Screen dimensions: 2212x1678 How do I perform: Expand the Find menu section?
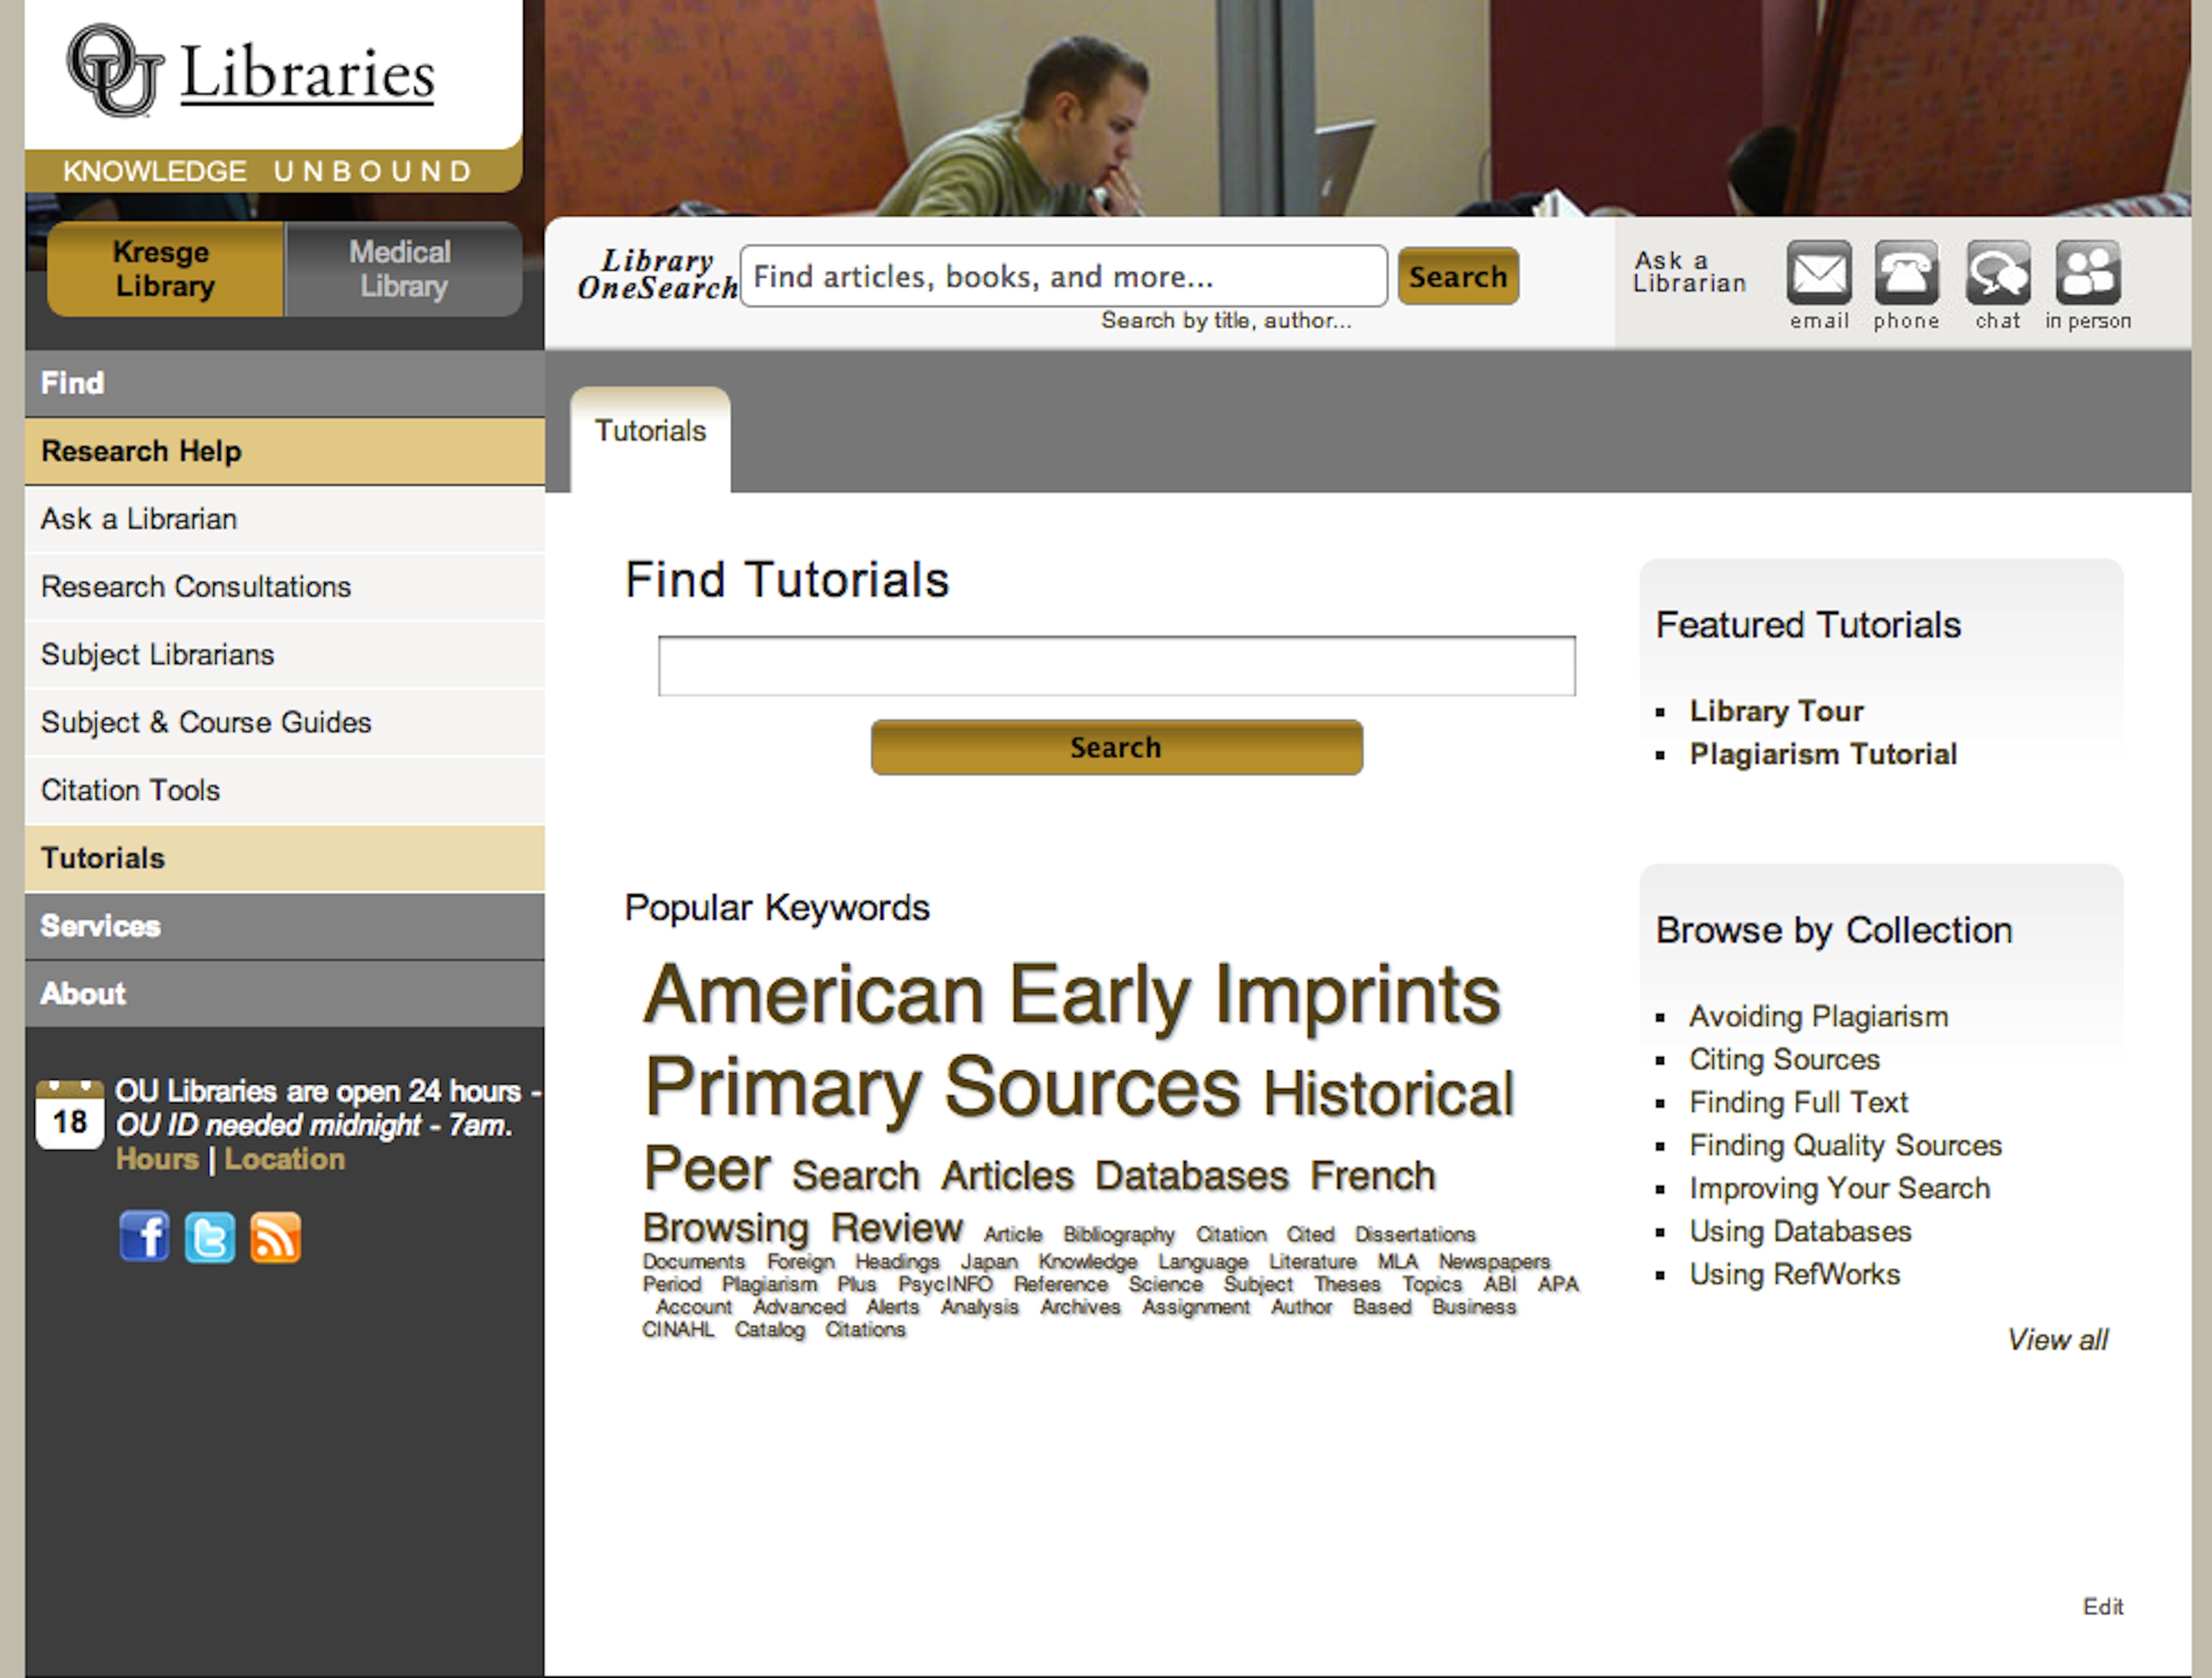[x=285, y=383]
